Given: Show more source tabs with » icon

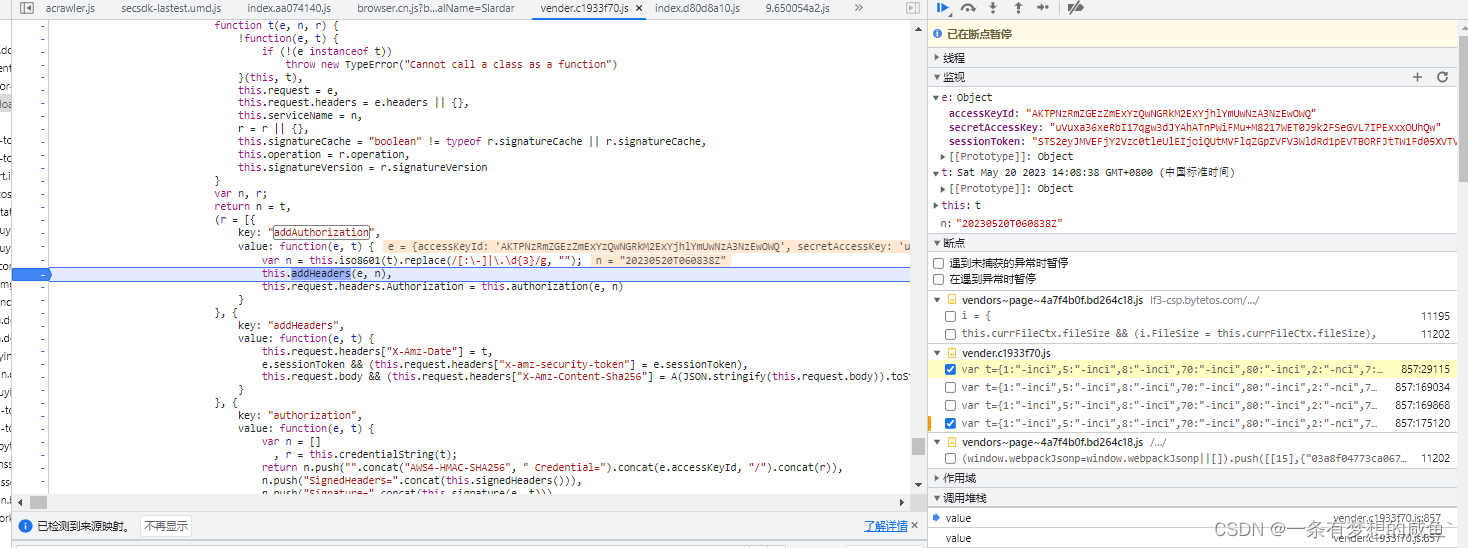Looking at the screenshot, I should coord(859,8).
